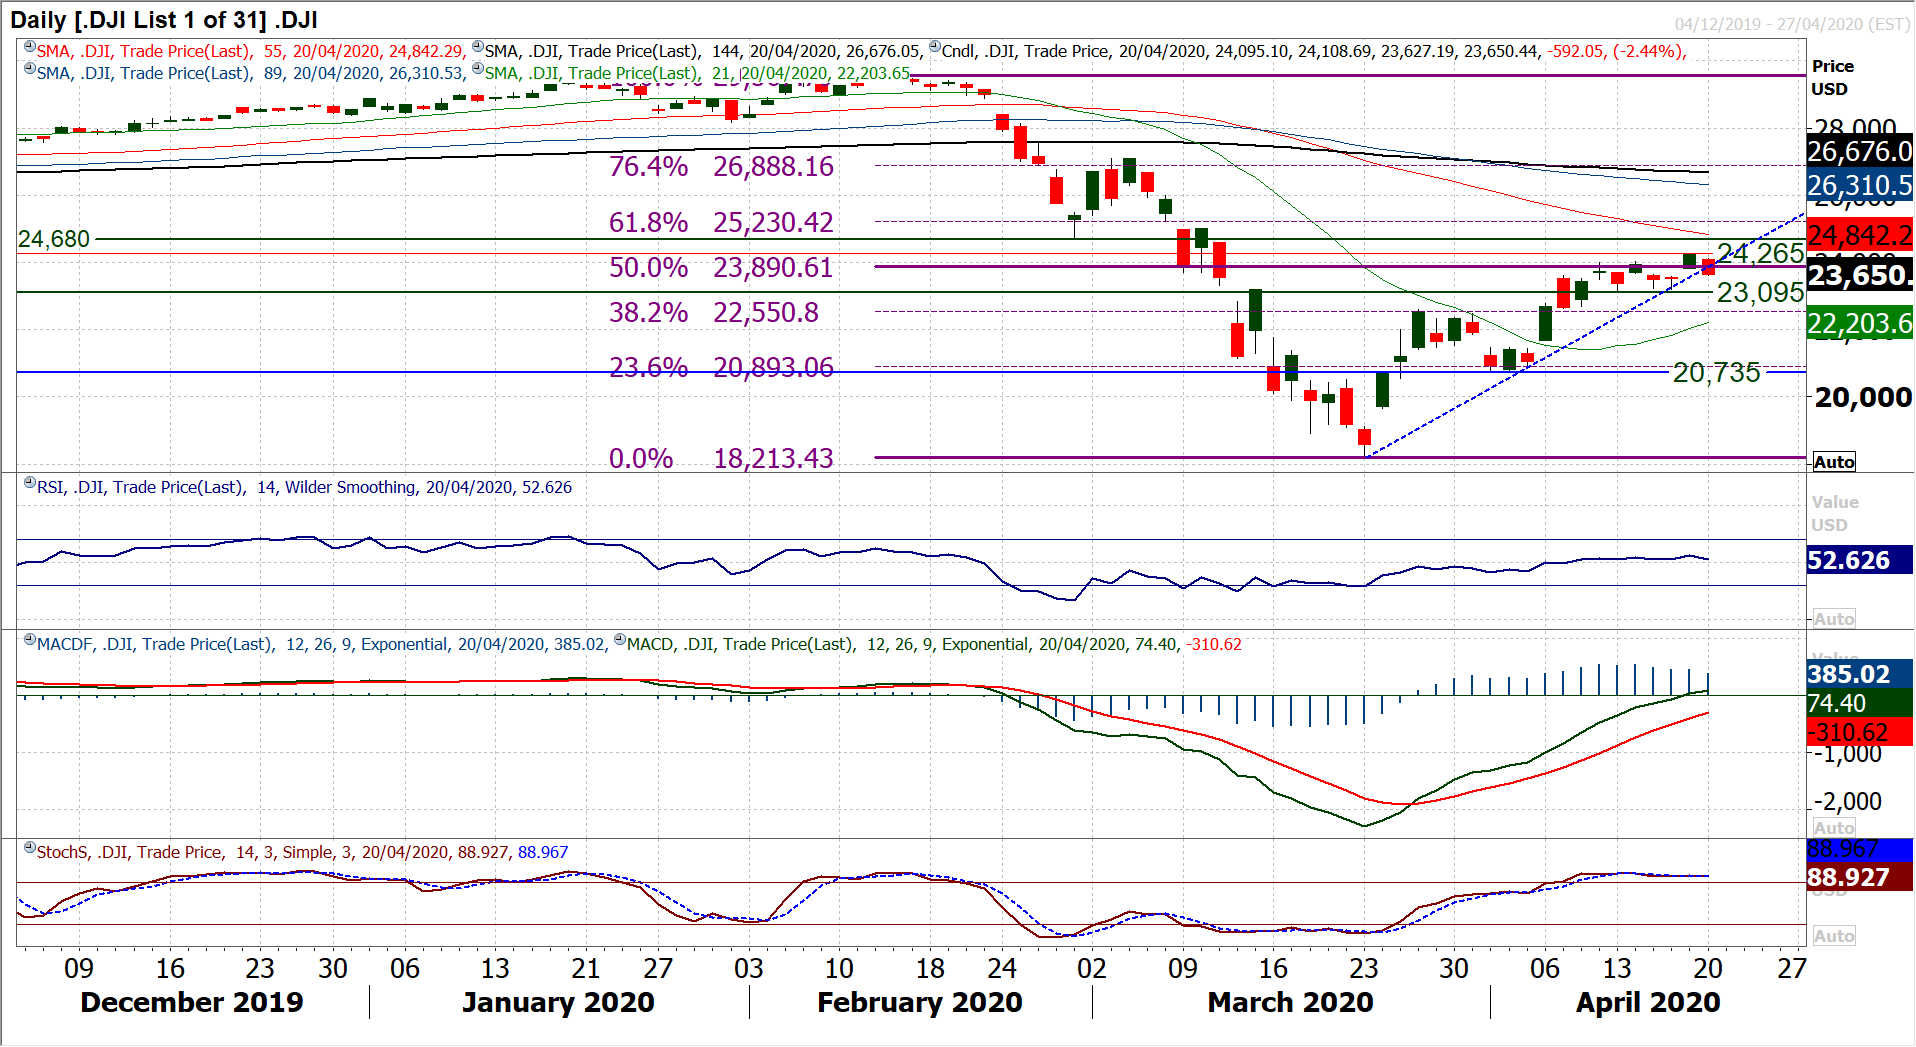Click the icon before the MACD legend

coord(620,640)
